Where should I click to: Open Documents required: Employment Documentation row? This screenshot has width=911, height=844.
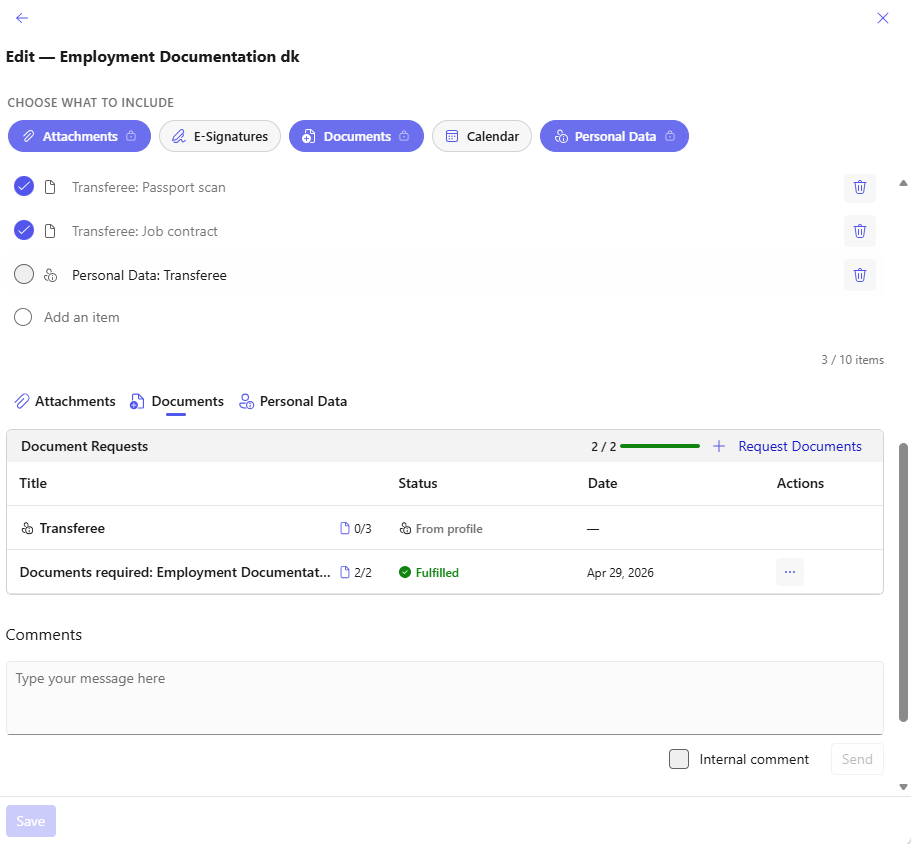point(445,572)
